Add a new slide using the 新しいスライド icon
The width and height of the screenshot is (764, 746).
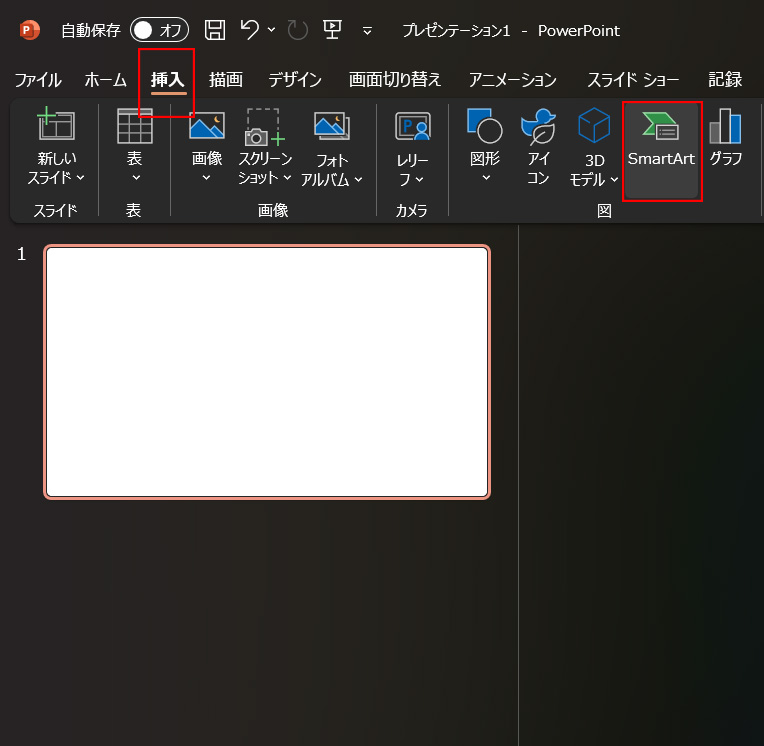56,124
